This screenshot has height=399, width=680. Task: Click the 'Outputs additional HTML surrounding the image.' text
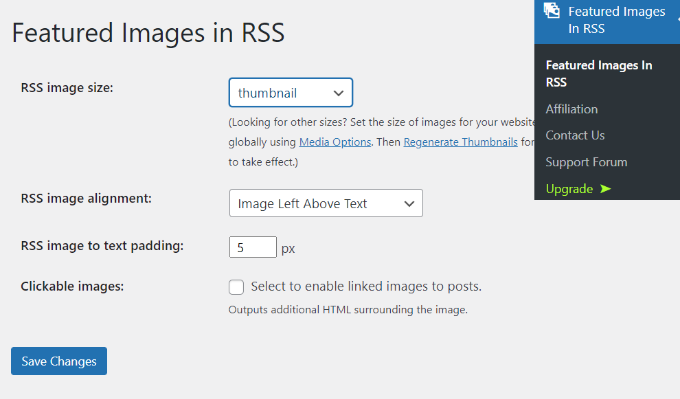coord(348,310)
